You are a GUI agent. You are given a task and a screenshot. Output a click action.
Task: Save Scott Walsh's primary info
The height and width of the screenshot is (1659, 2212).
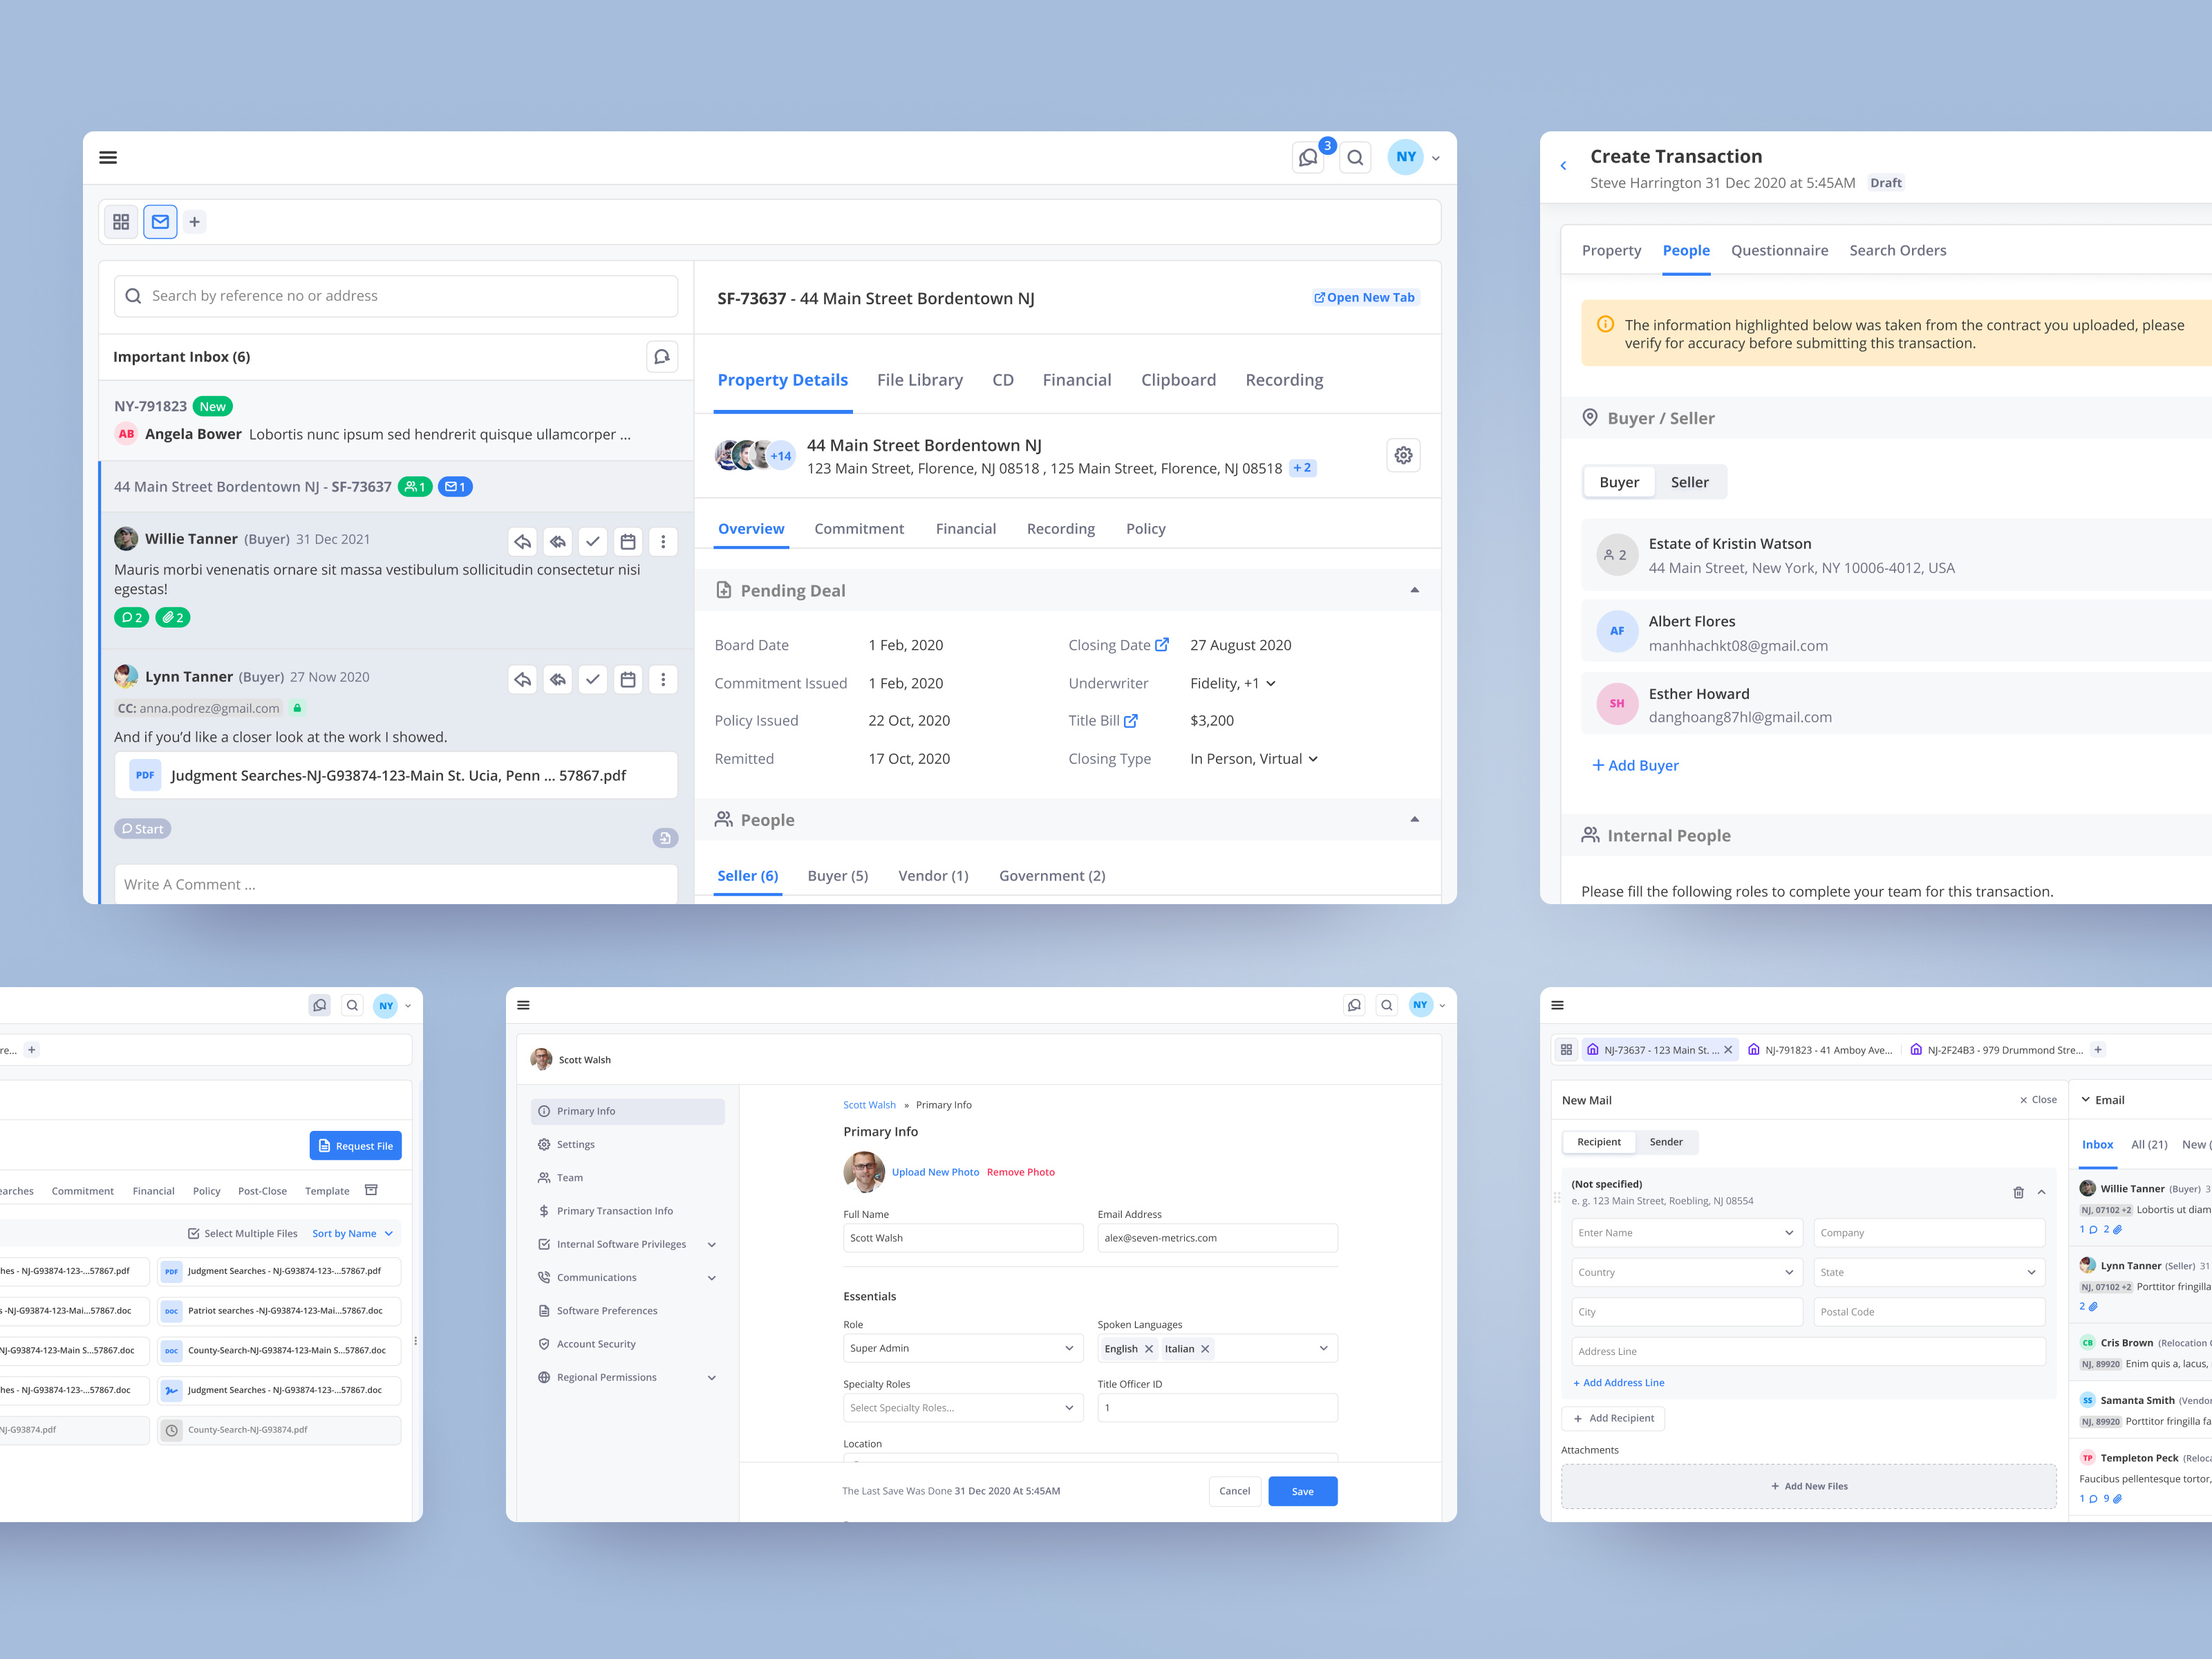pos(1302,1491)
